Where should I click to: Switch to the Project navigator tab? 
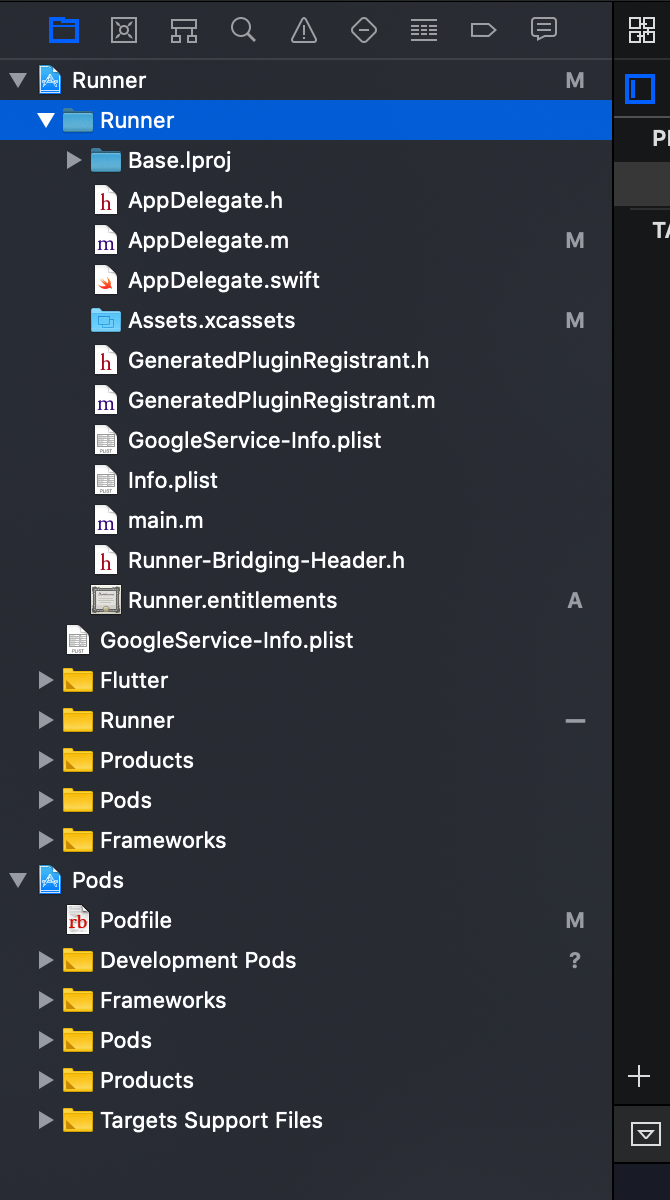pyautogui.click(x=64, y=30)
